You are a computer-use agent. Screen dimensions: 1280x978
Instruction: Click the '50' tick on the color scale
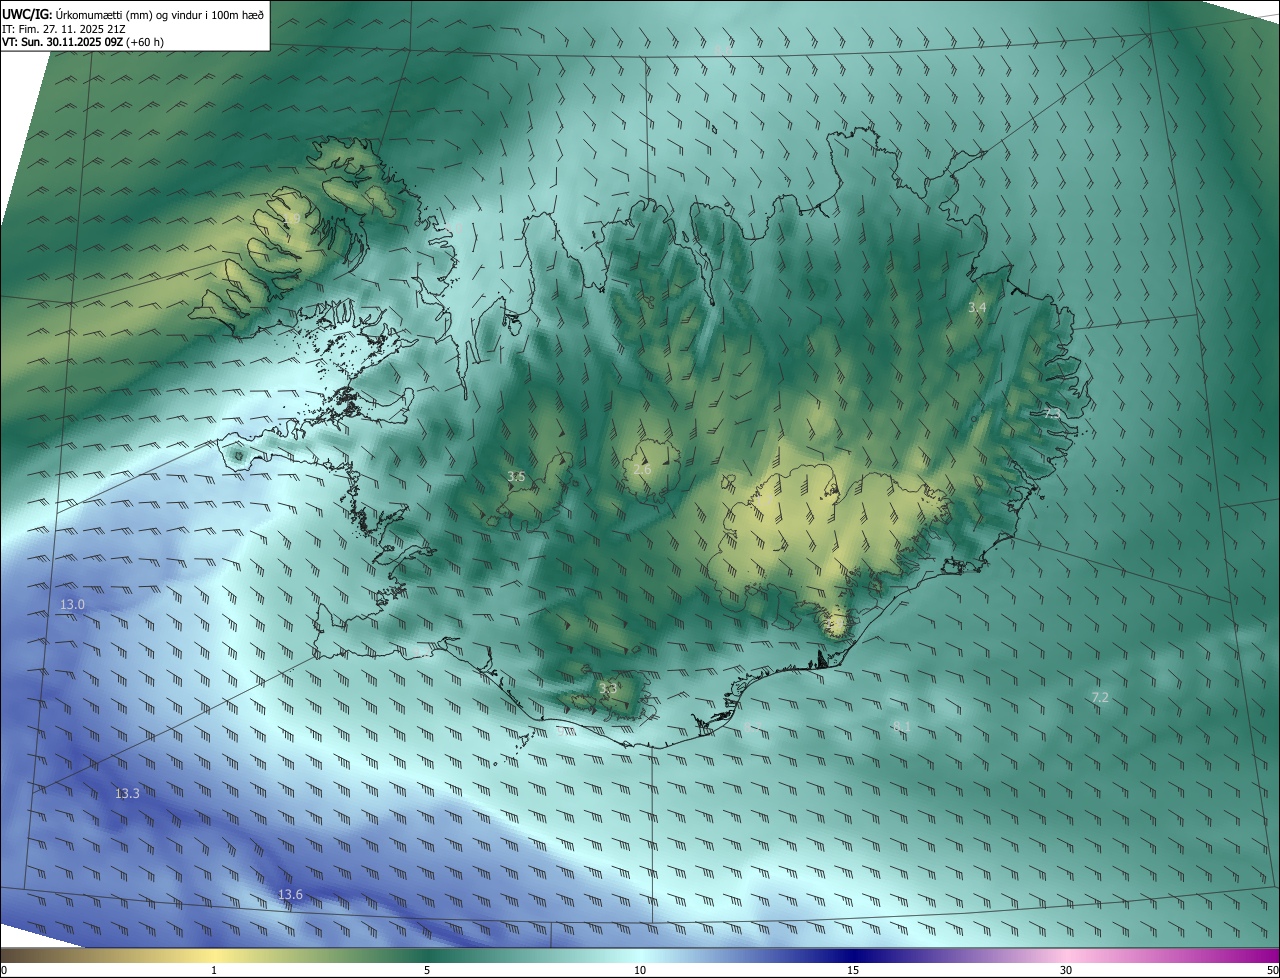pos(1272,971)
